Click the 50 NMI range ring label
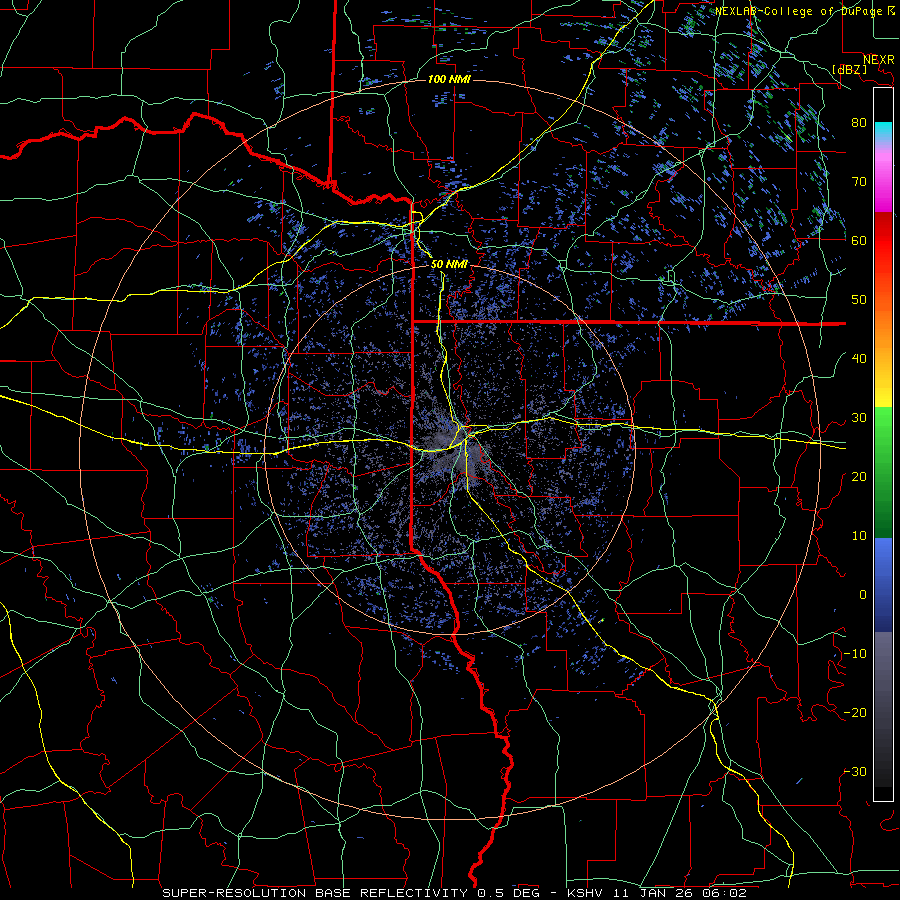 click(449, 264)
